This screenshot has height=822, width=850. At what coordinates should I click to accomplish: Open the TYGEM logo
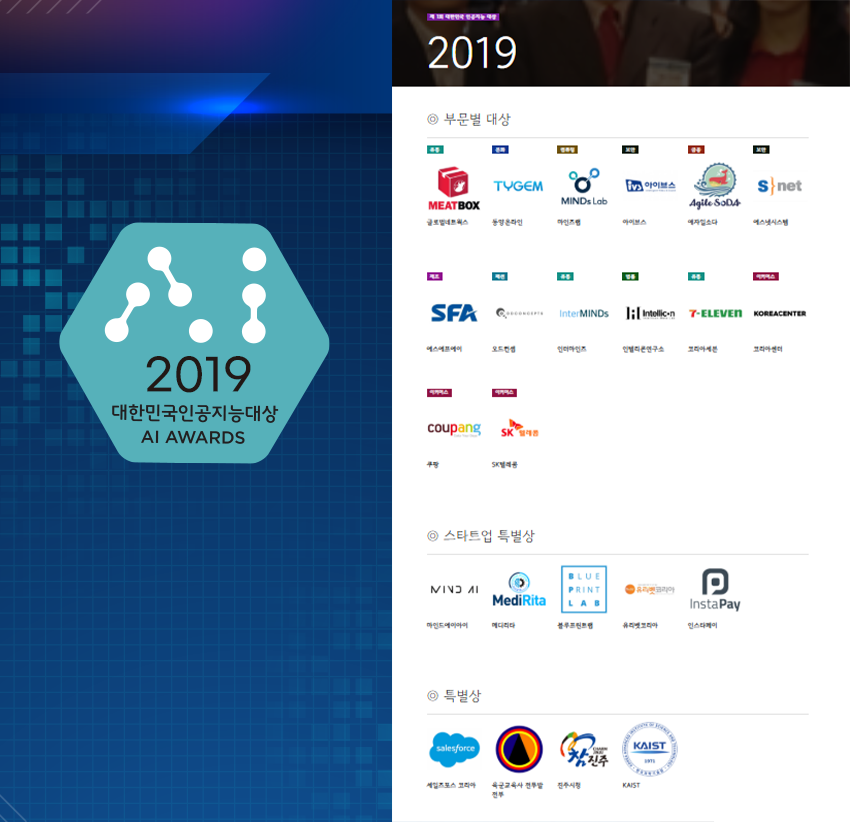(x=518, y=186)
